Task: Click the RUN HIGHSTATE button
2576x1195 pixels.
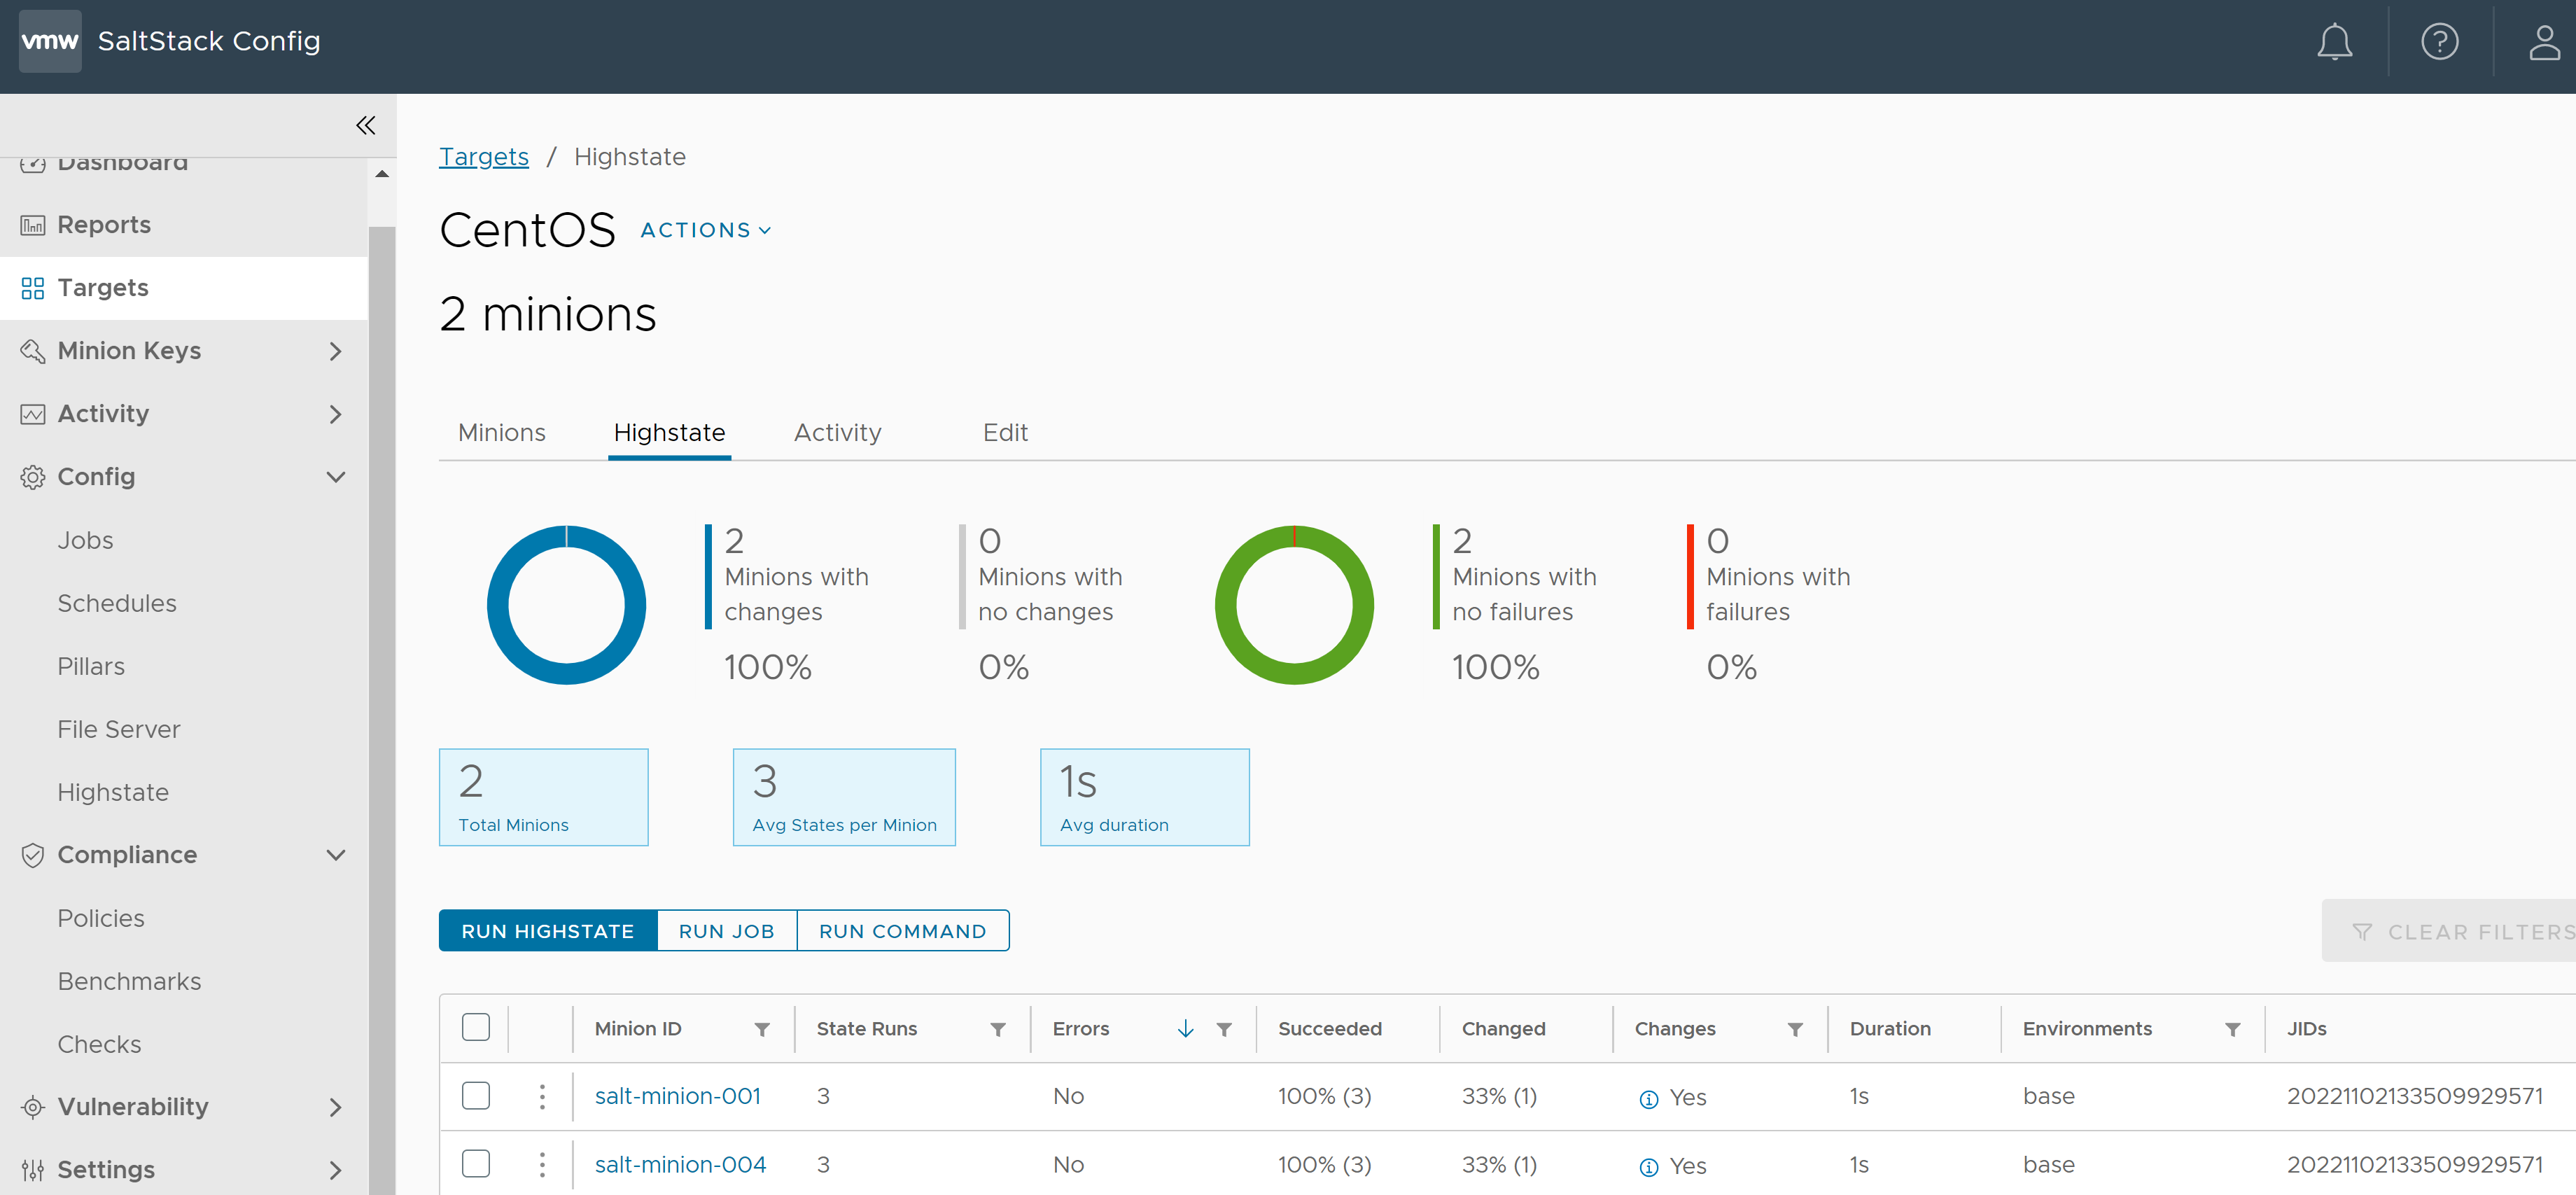Action: 547,930
